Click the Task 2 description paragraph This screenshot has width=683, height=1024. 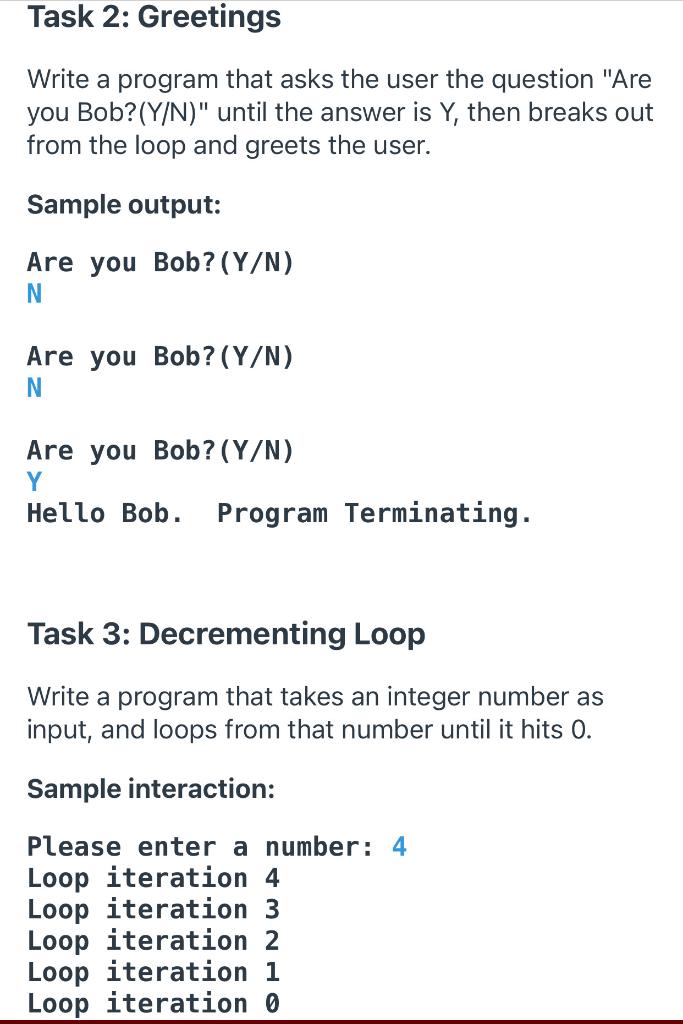[340, 112]
